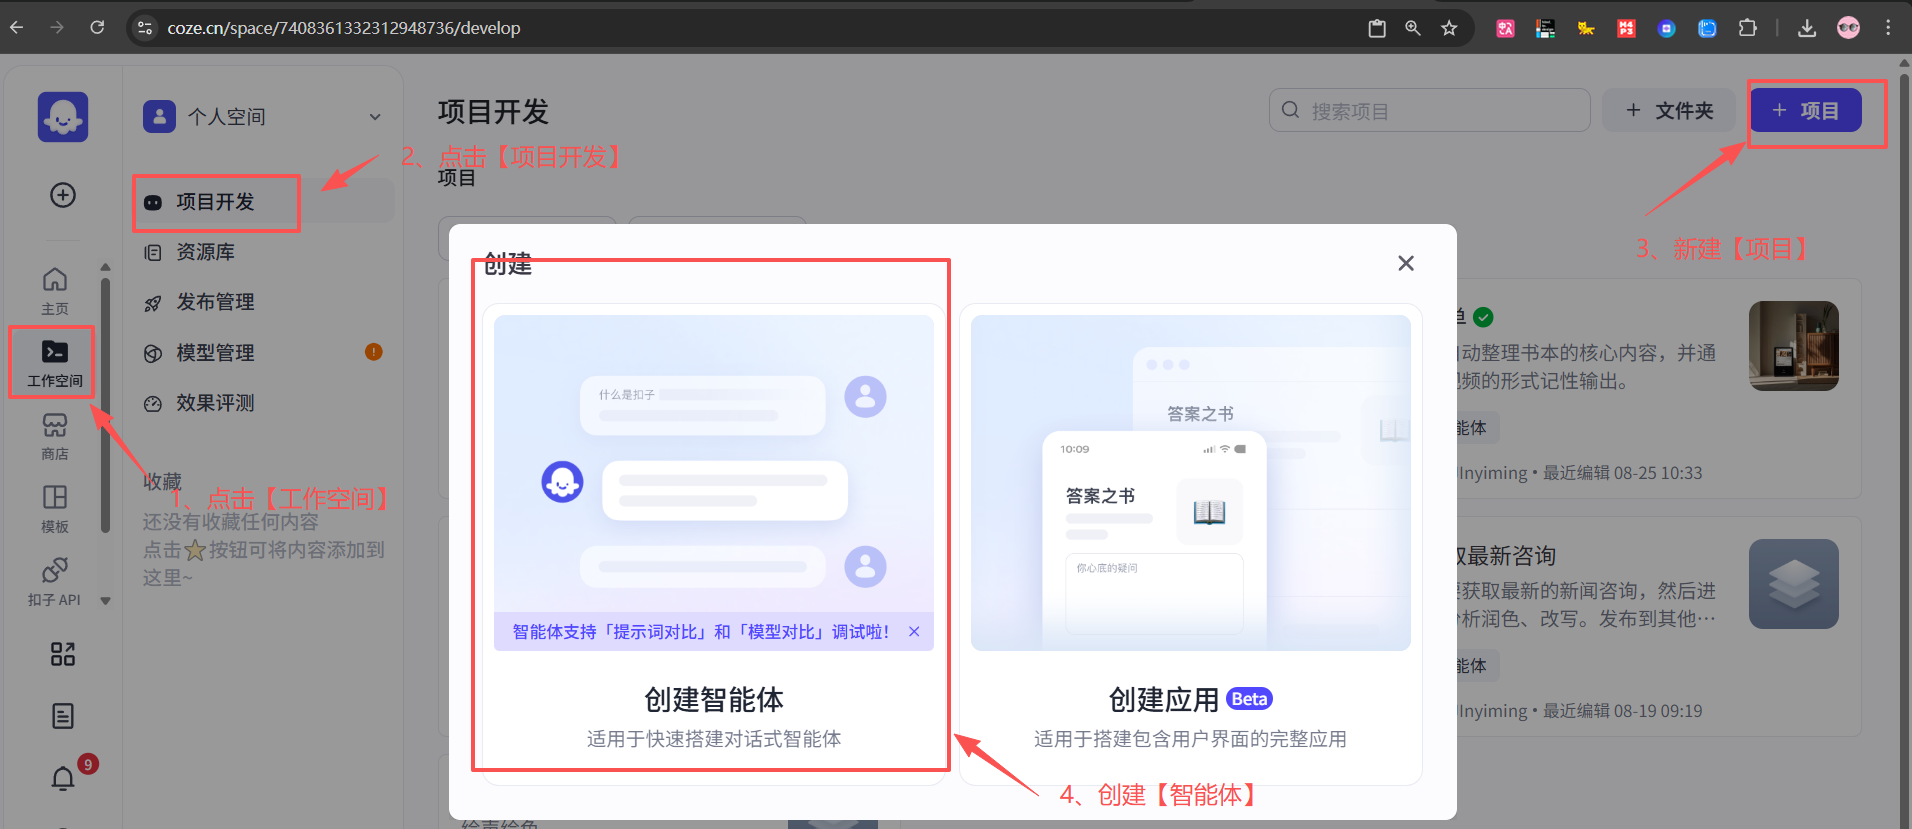Click the zoom magnifier icon in address bar
The image size is (1912, 829).
pos(1413,28)
